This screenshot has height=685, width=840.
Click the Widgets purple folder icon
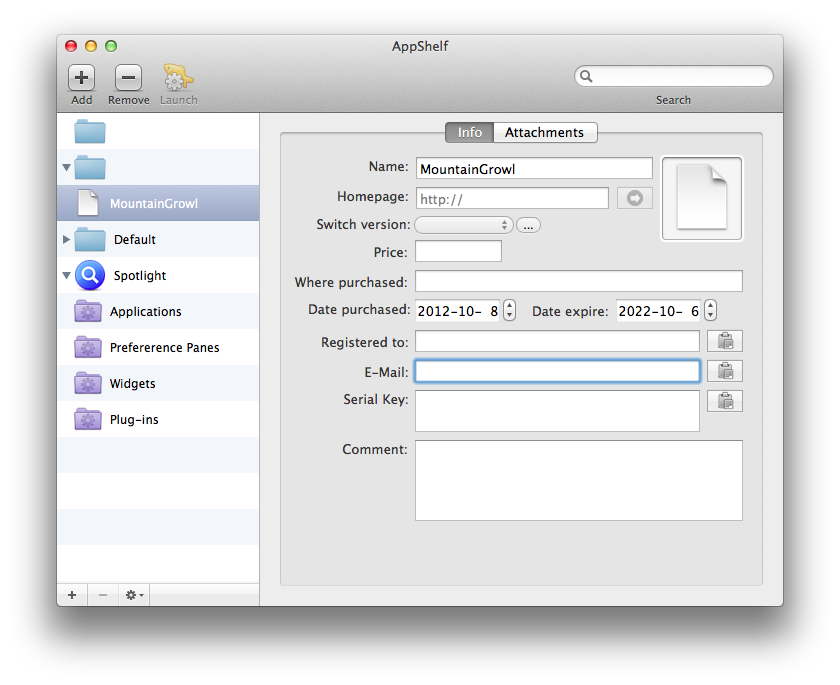[88, 383]
